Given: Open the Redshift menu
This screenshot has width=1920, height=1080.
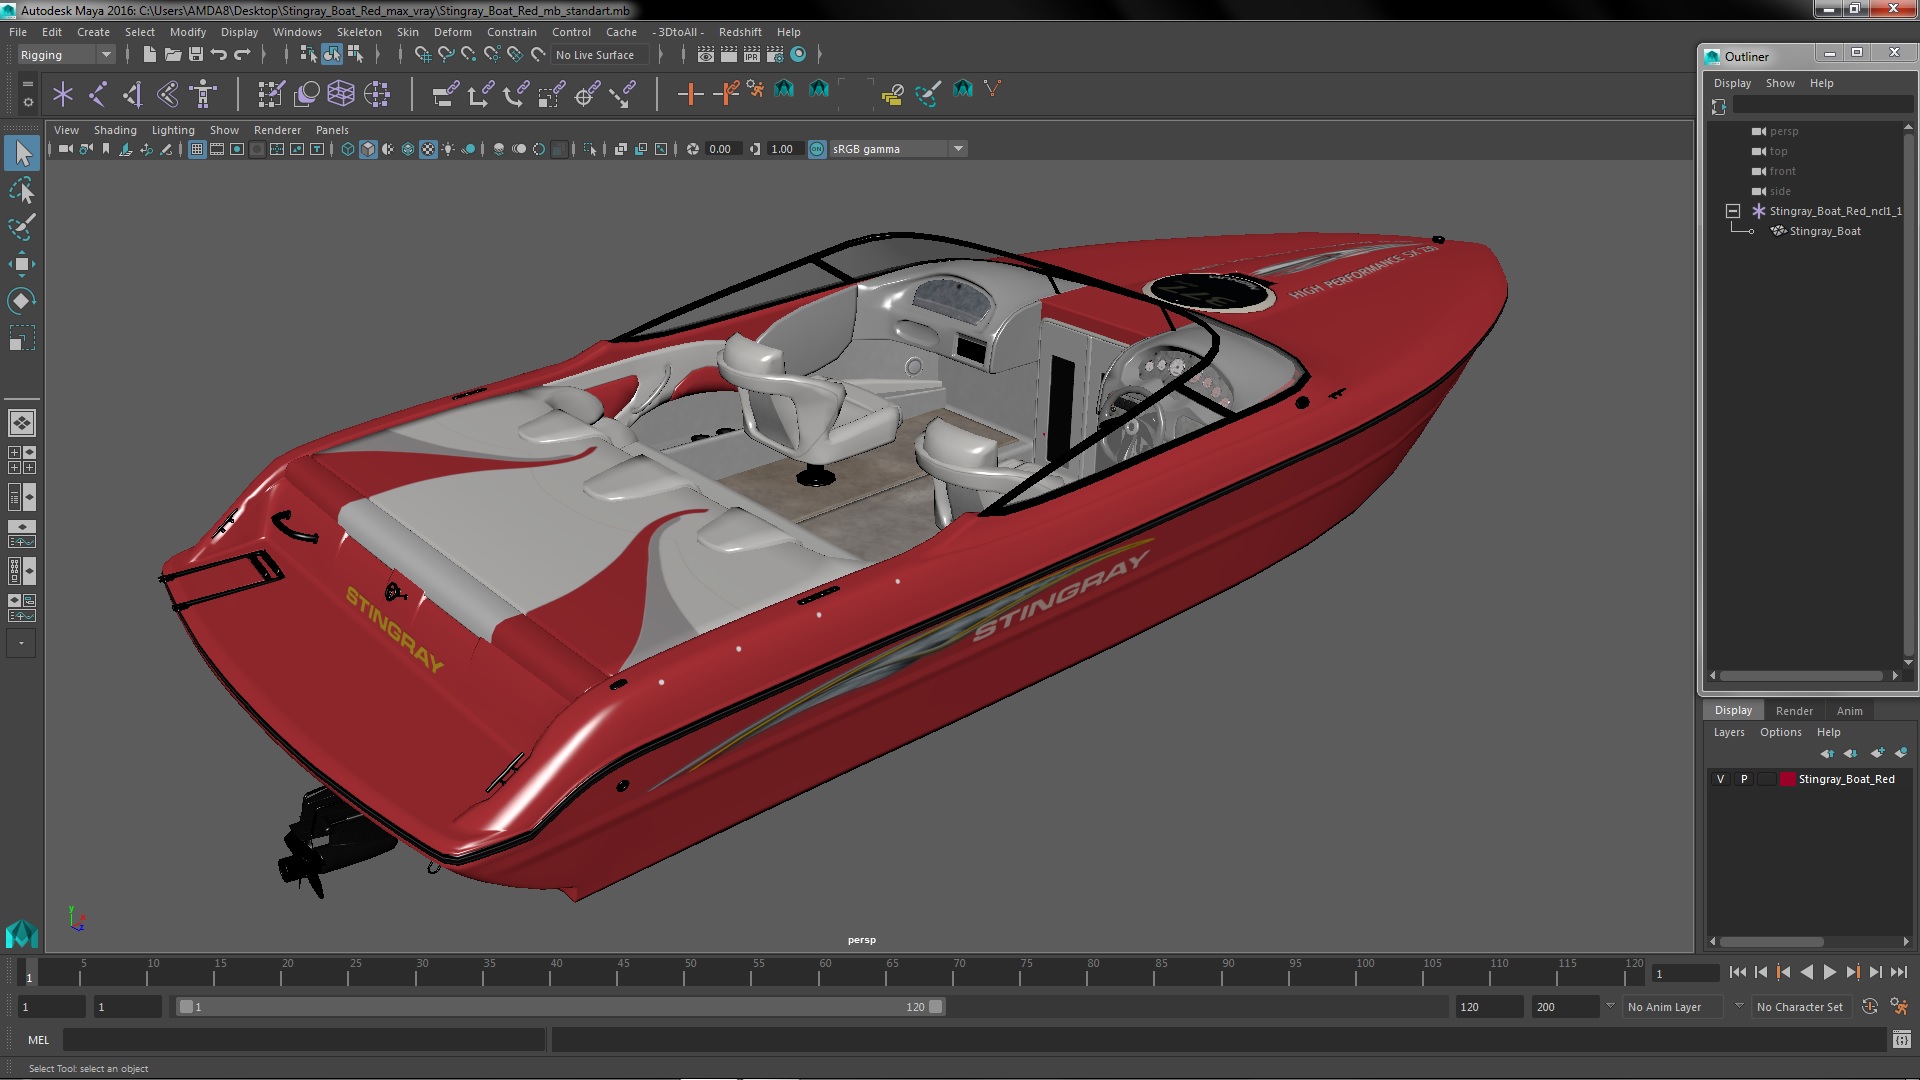Looking at the screenshot, I should [739, 32].
